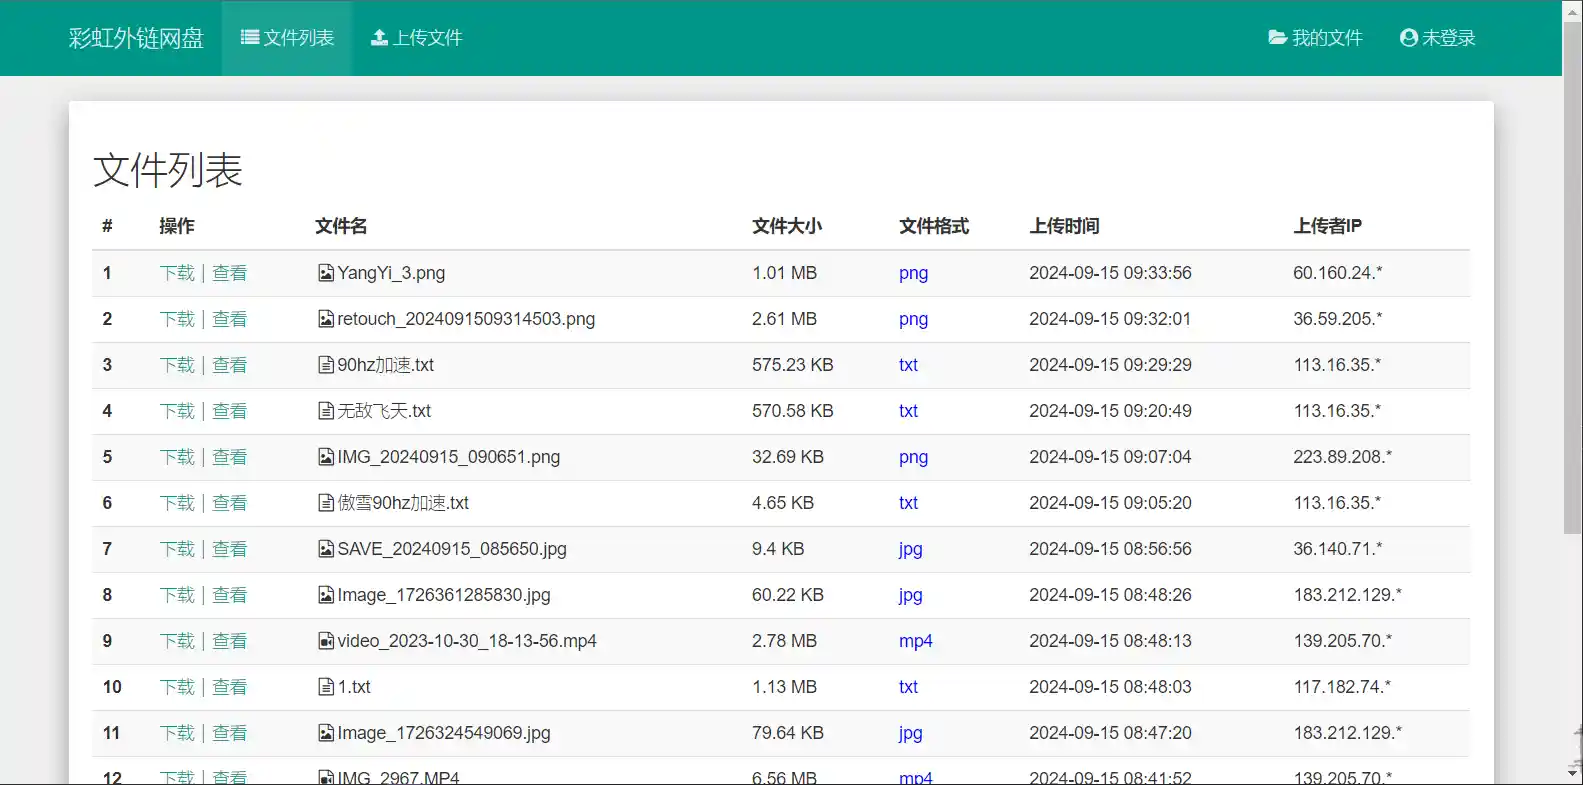Click the video file icon beside video_2023-10-30_18-13-56.mp4
The height and width of the screenshot is (785, 1583).
325,641
